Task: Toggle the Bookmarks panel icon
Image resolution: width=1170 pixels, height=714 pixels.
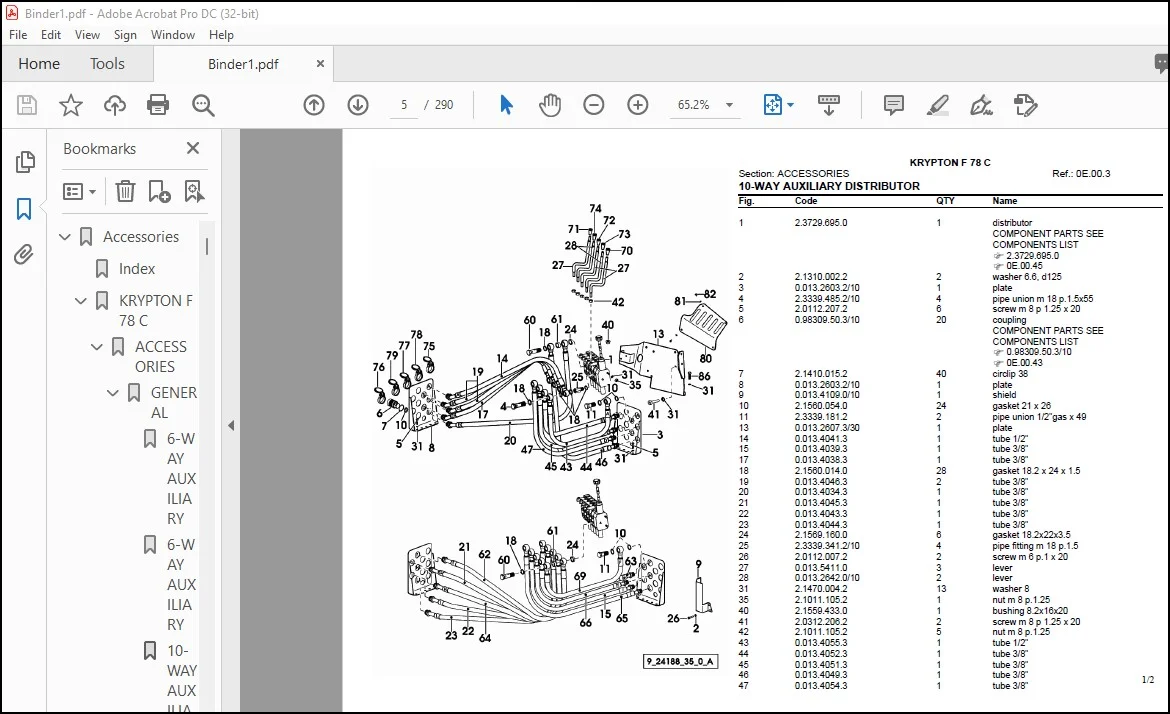Action: click(25, 209)
